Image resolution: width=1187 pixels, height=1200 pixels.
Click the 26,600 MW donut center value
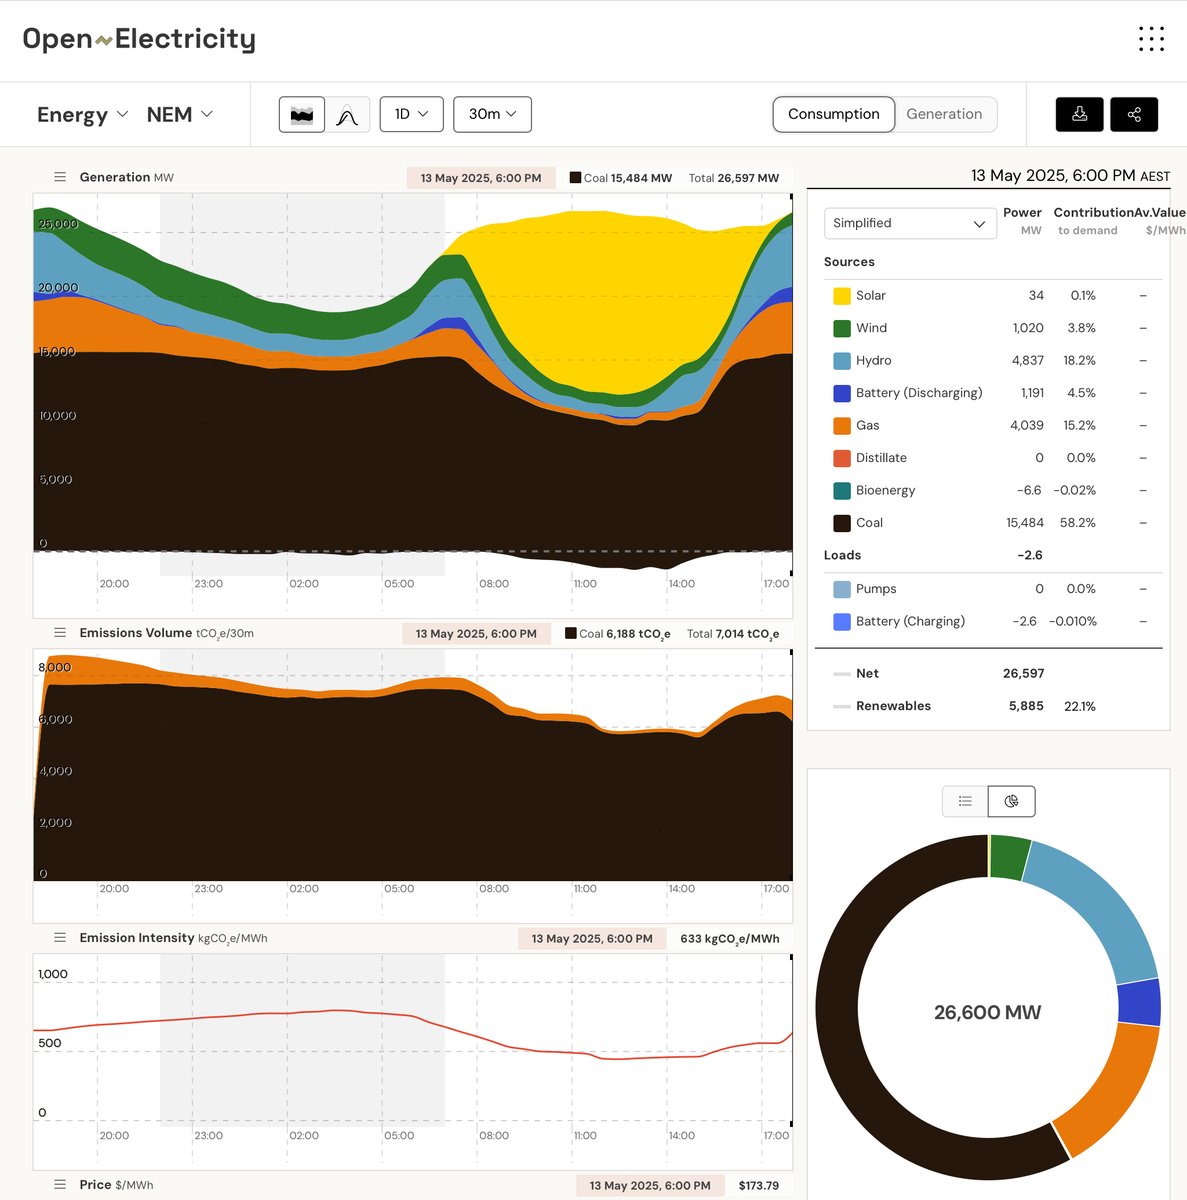(987, 1013)
